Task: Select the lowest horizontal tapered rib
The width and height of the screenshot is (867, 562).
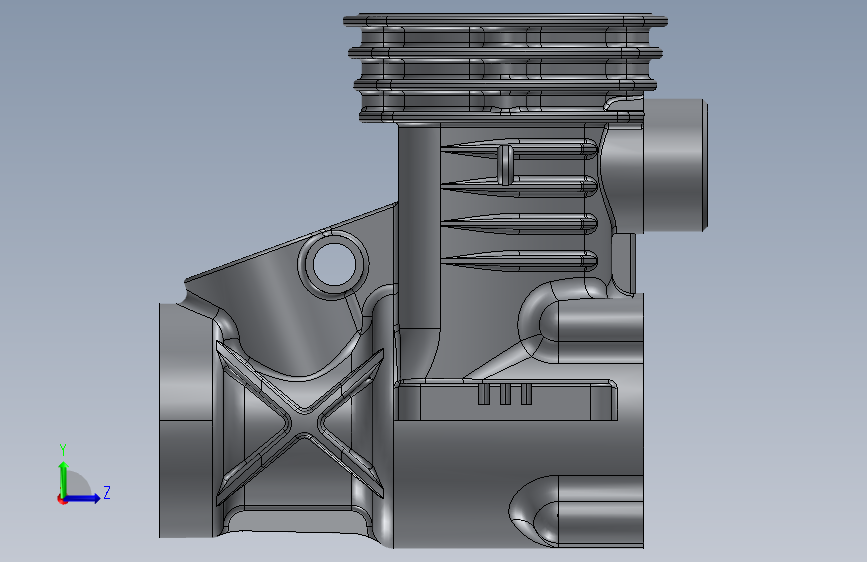Action: [520, 261]
